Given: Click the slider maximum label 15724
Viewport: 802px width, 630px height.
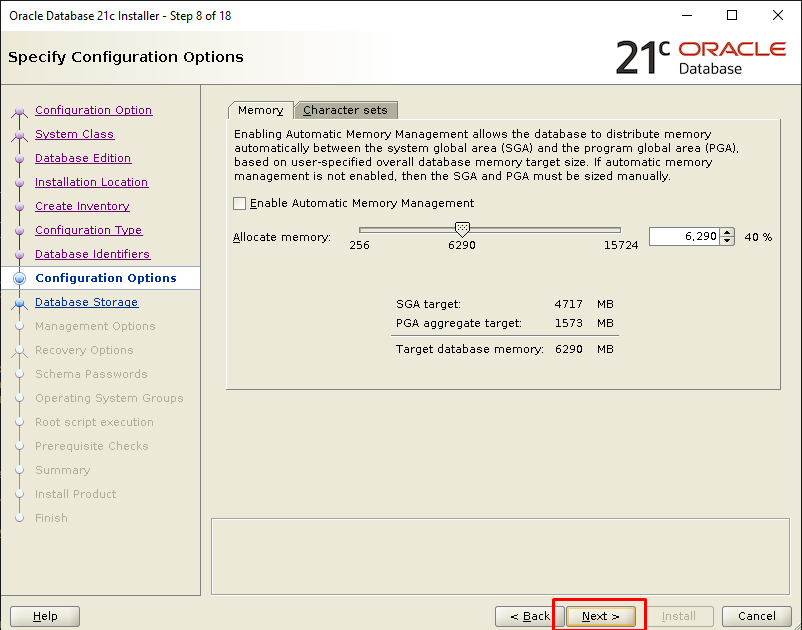Looking at the screenshot, I should (x=621, y=245).
